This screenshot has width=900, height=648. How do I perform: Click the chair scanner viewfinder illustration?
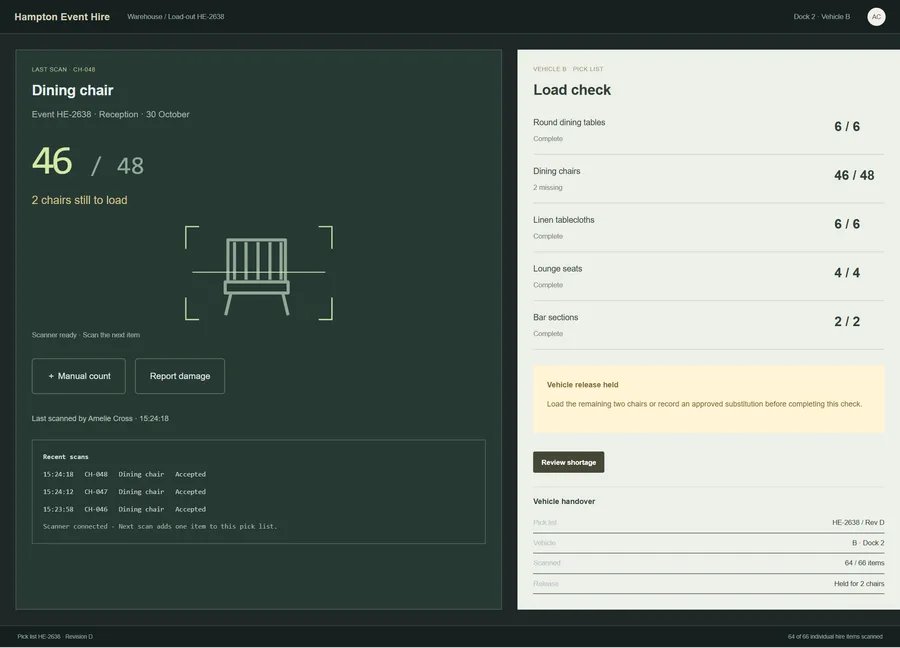point(259,273)
